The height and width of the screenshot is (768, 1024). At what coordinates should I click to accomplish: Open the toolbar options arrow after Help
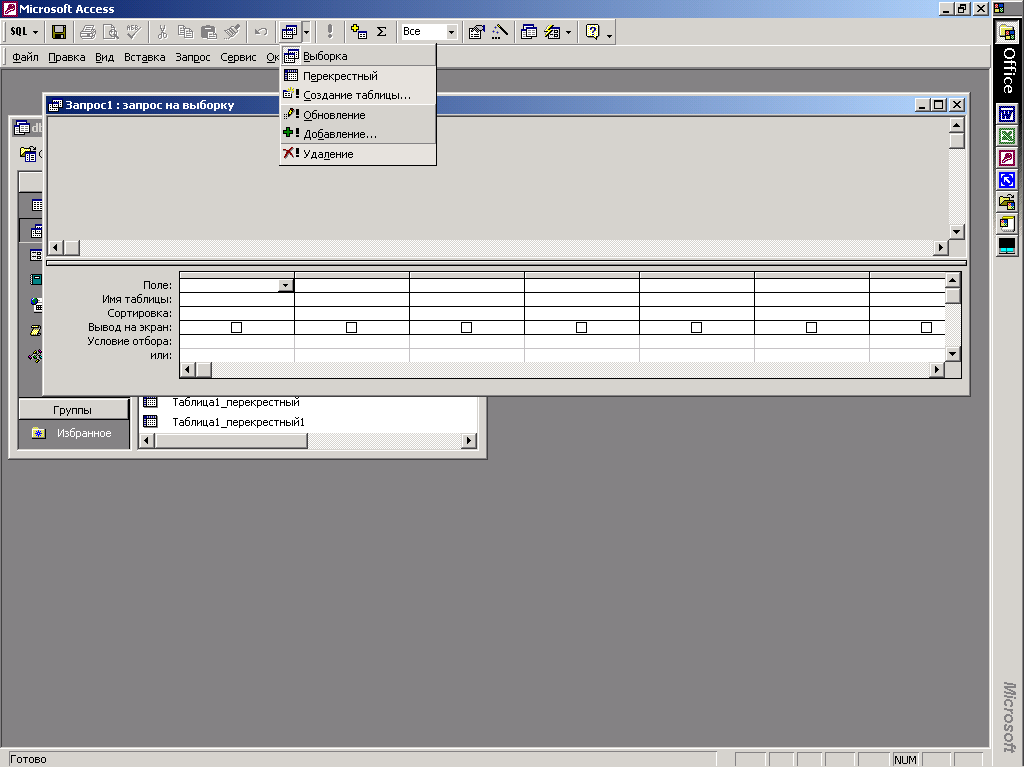(x=609, y=33)
